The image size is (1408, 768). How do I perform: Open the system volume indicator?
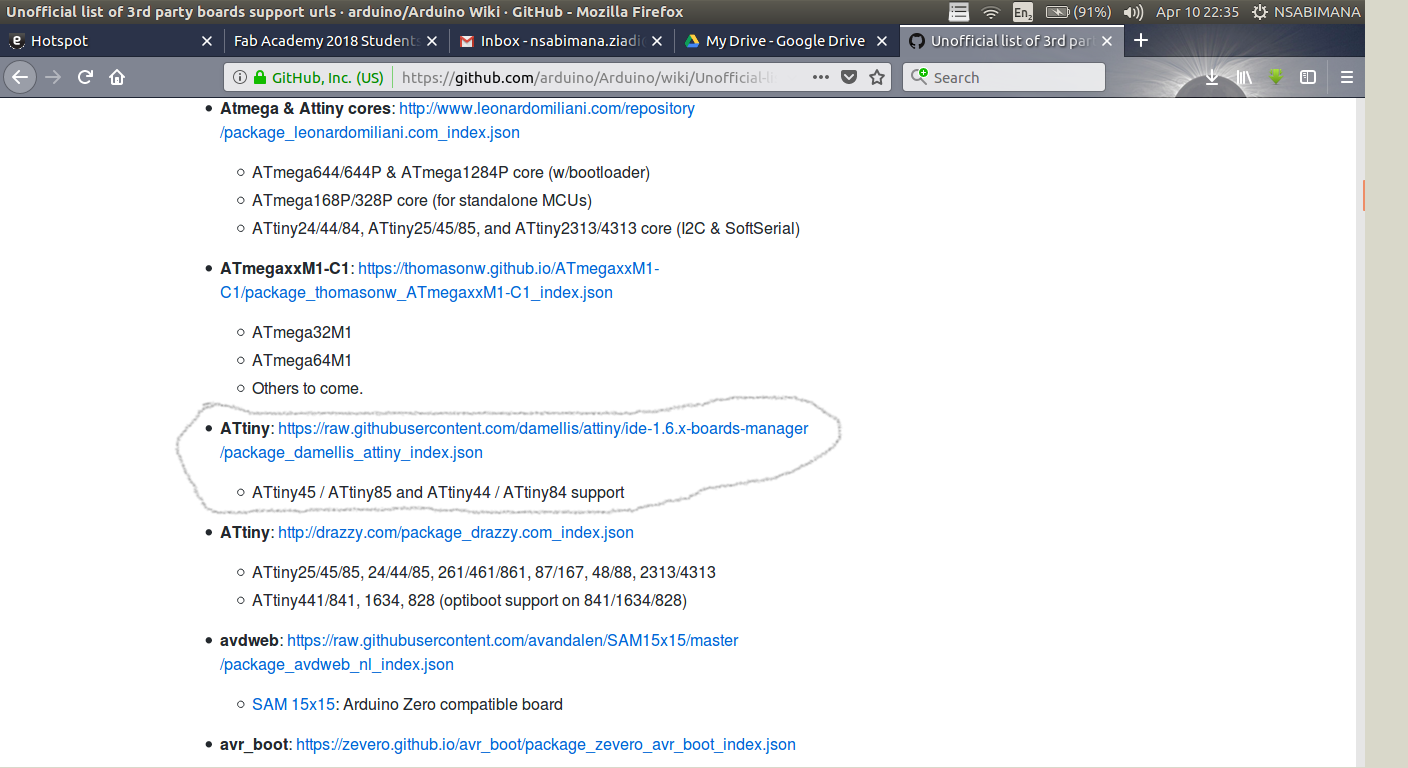coord(1133,12)
